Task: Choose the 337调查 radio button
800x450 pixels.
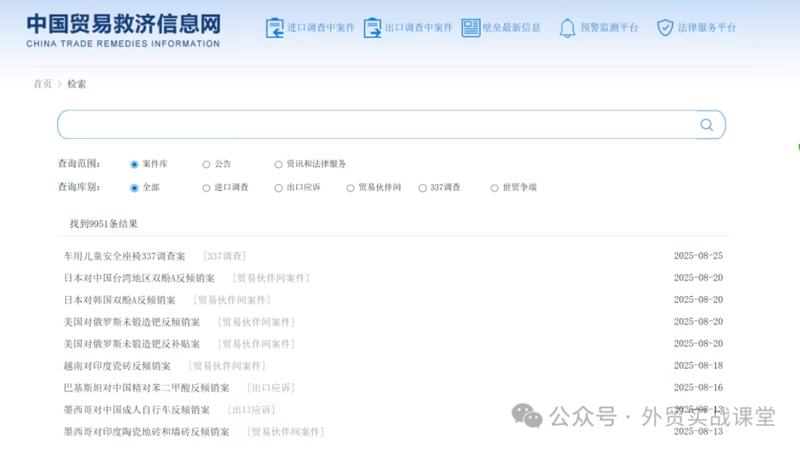Action: pos(423,188)
